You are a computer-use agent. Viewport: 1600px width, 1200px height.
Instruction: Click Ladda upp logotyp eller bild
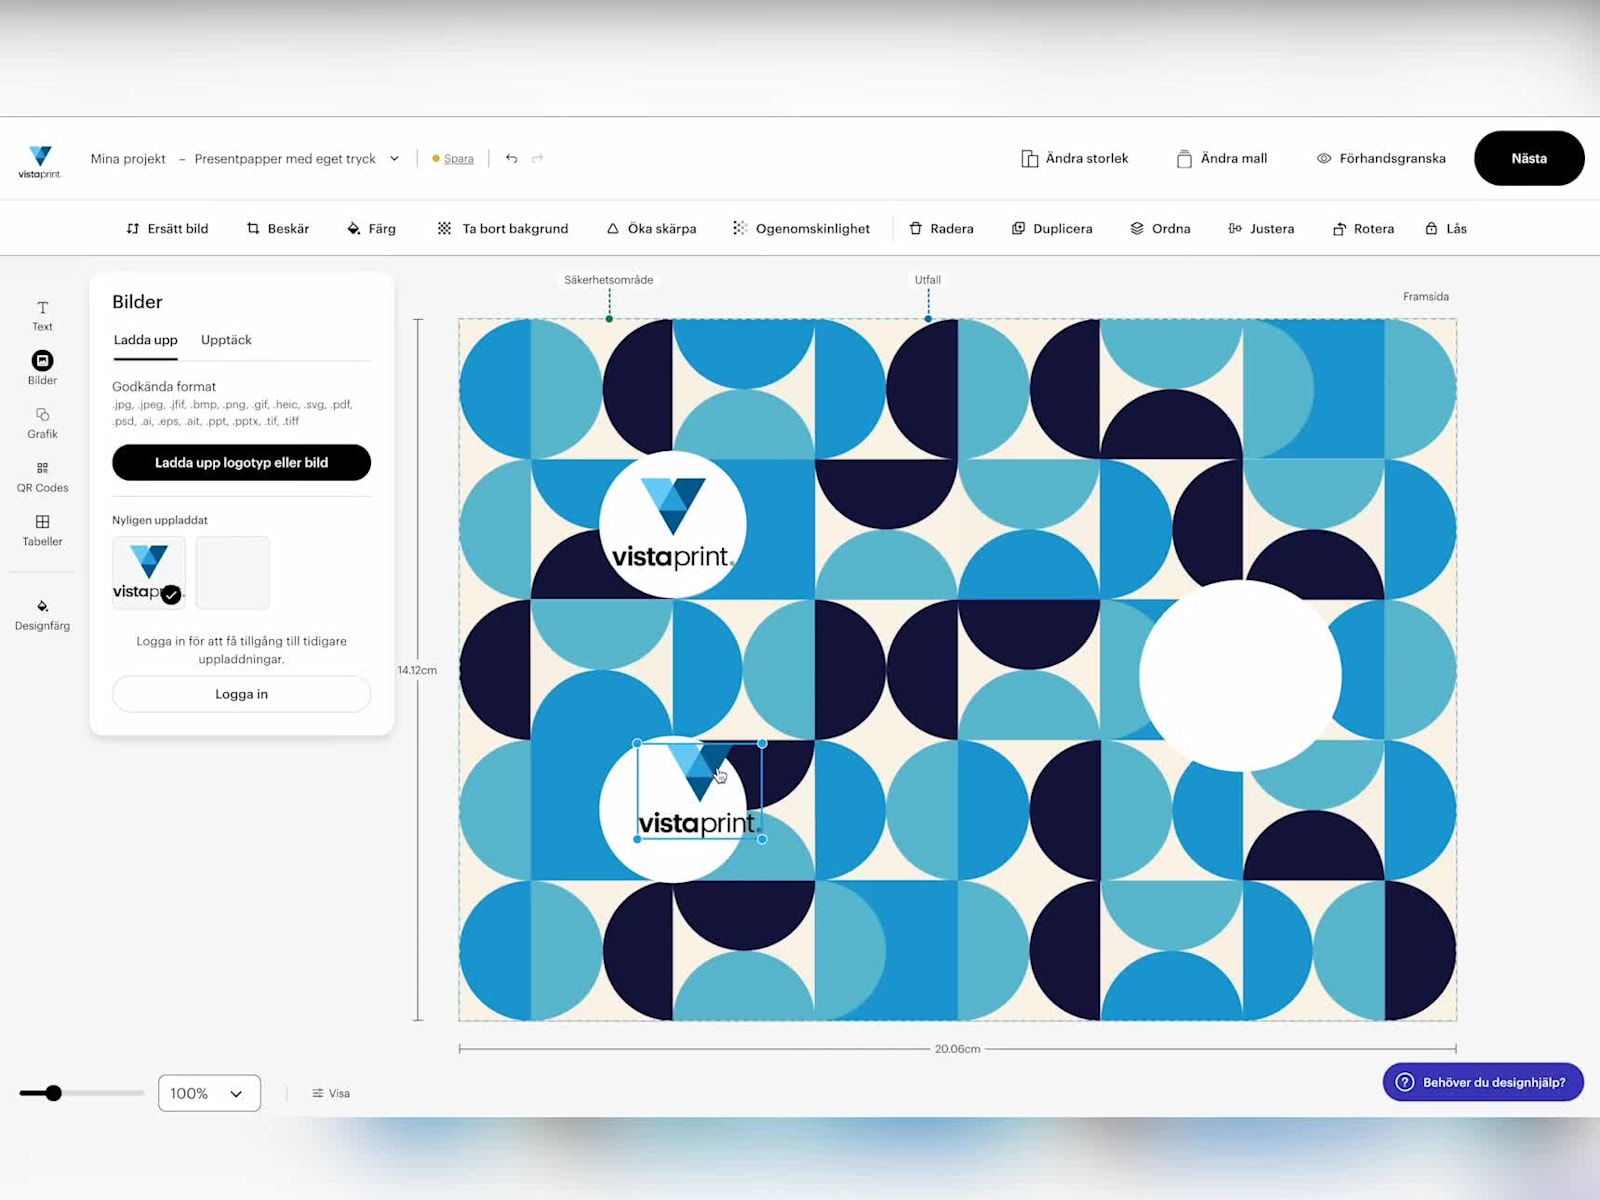pos(241,462)
